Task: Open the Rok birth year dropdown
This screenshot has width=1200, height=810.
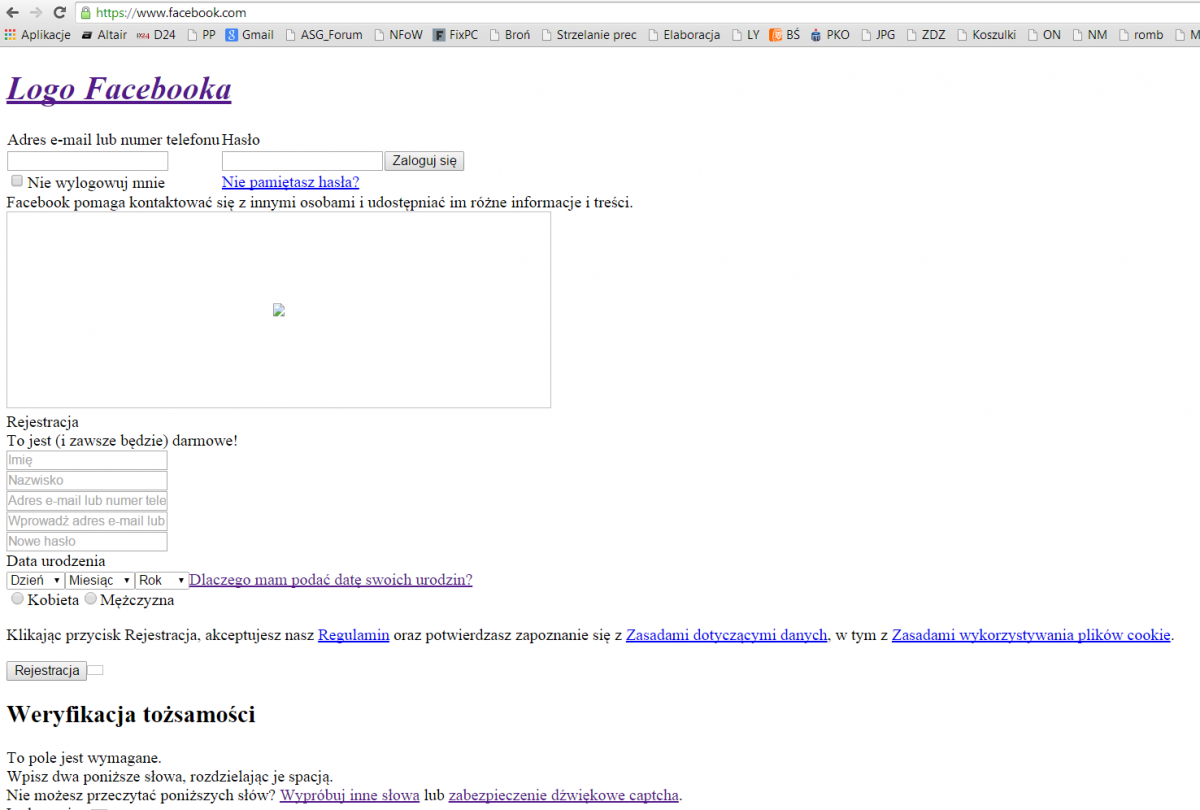Action: tap(162, 580)
